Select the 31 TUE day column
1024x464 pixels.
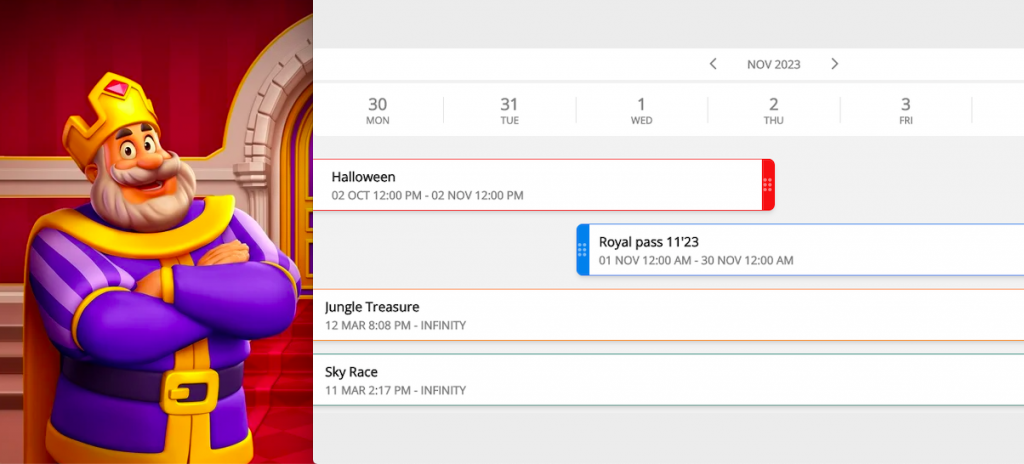click(510, 110)
